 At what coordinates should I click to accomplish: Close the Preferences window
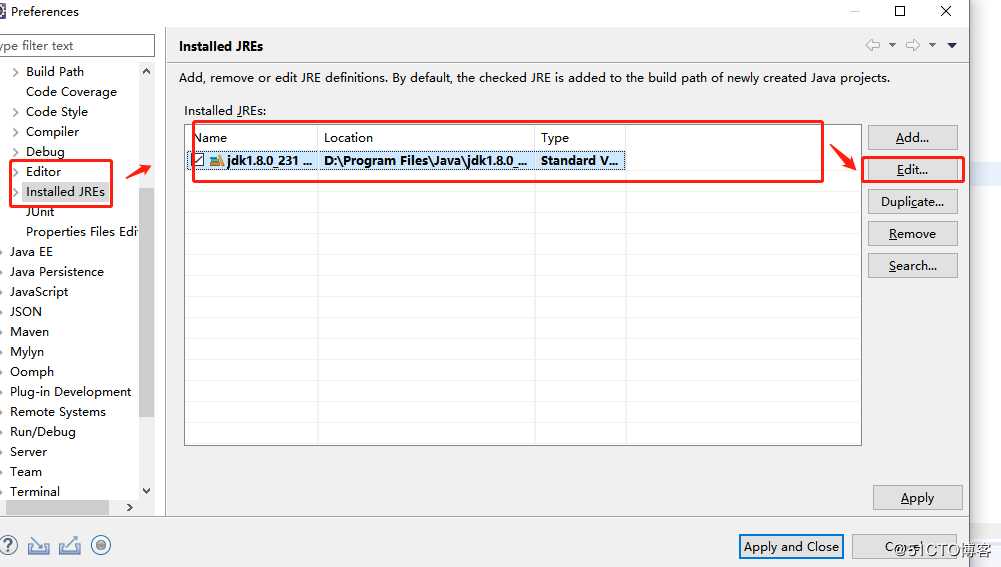tap(946, 11)
